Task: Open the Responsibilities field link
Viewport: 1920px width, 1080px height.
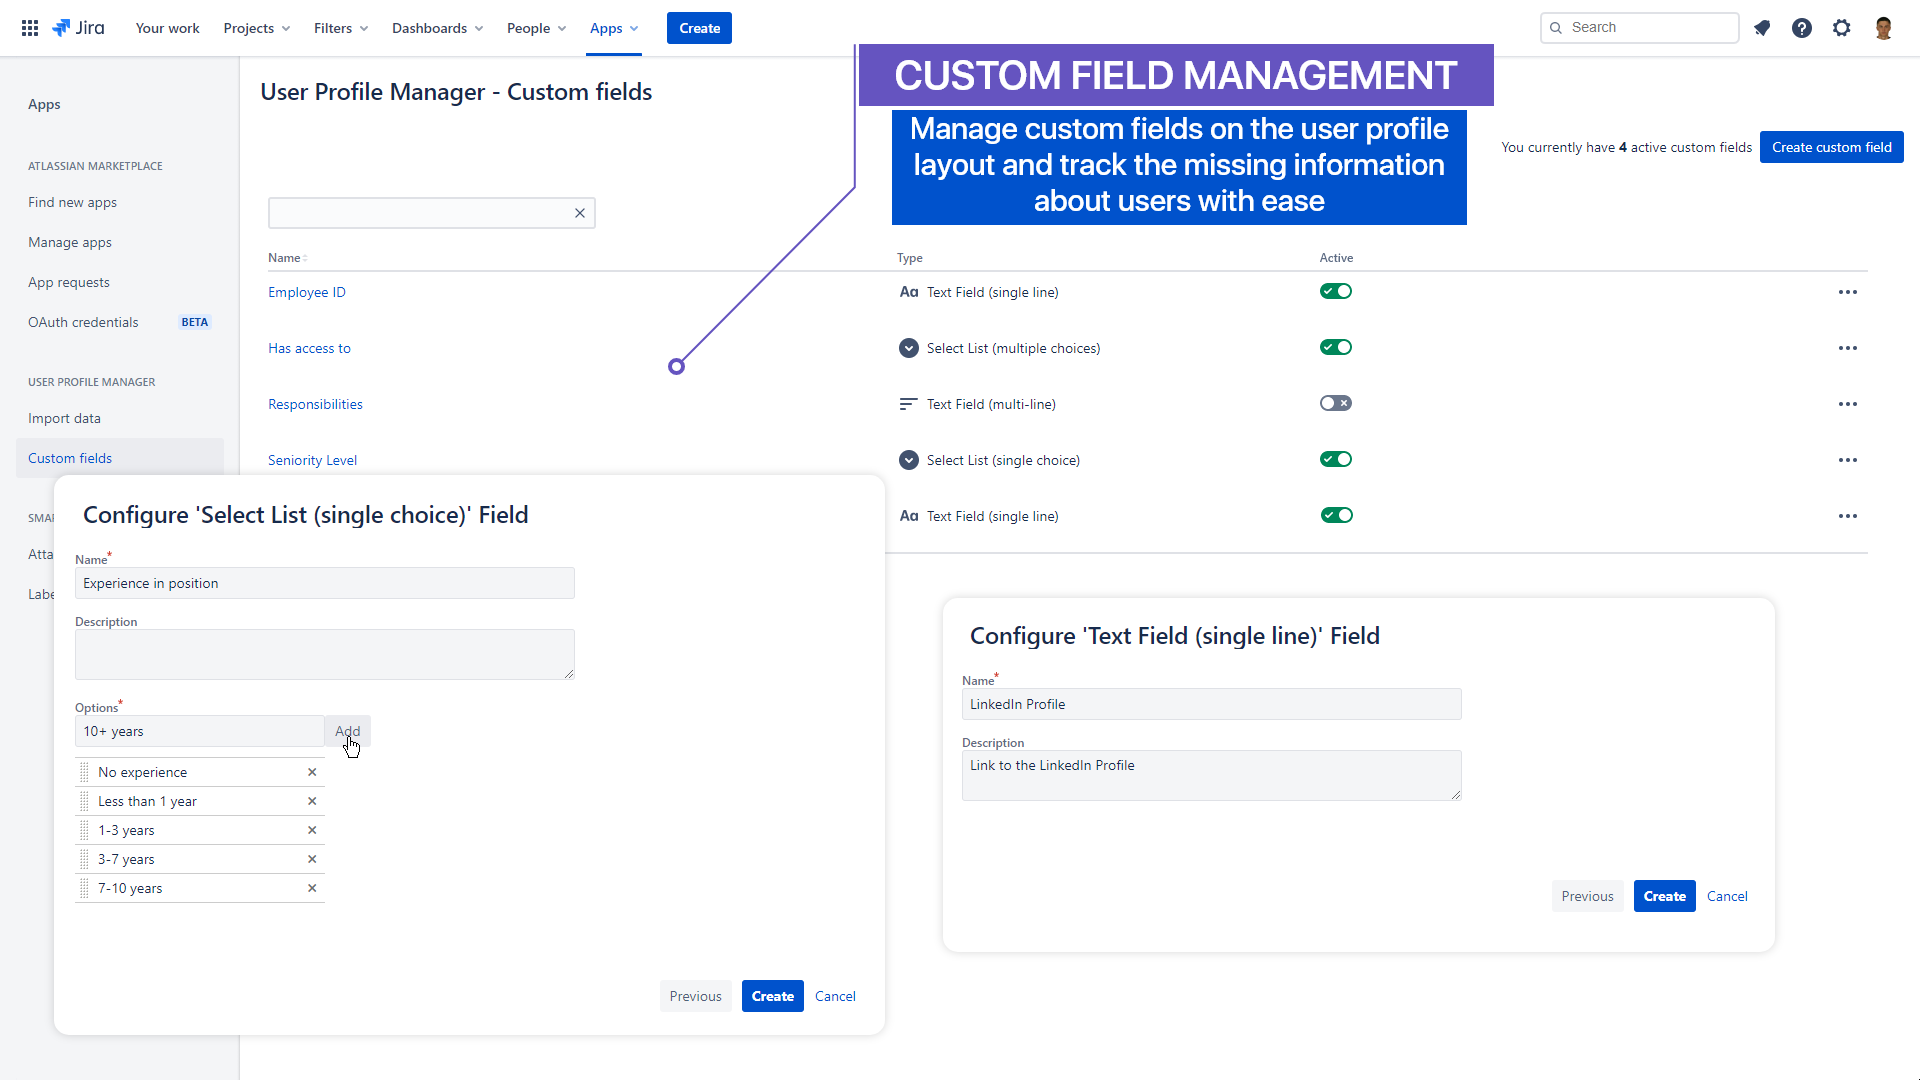Action: point(315,404)
